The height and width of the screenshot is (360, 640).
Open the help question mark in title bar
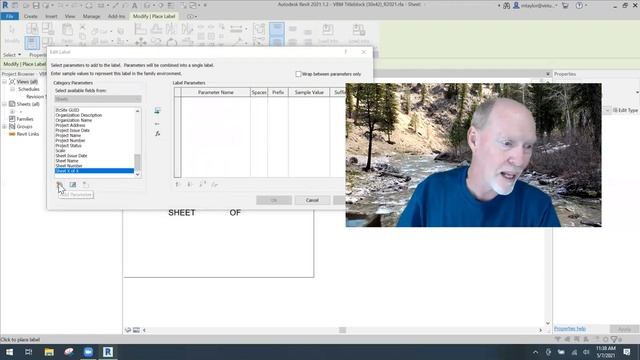(x=579, y=5)
